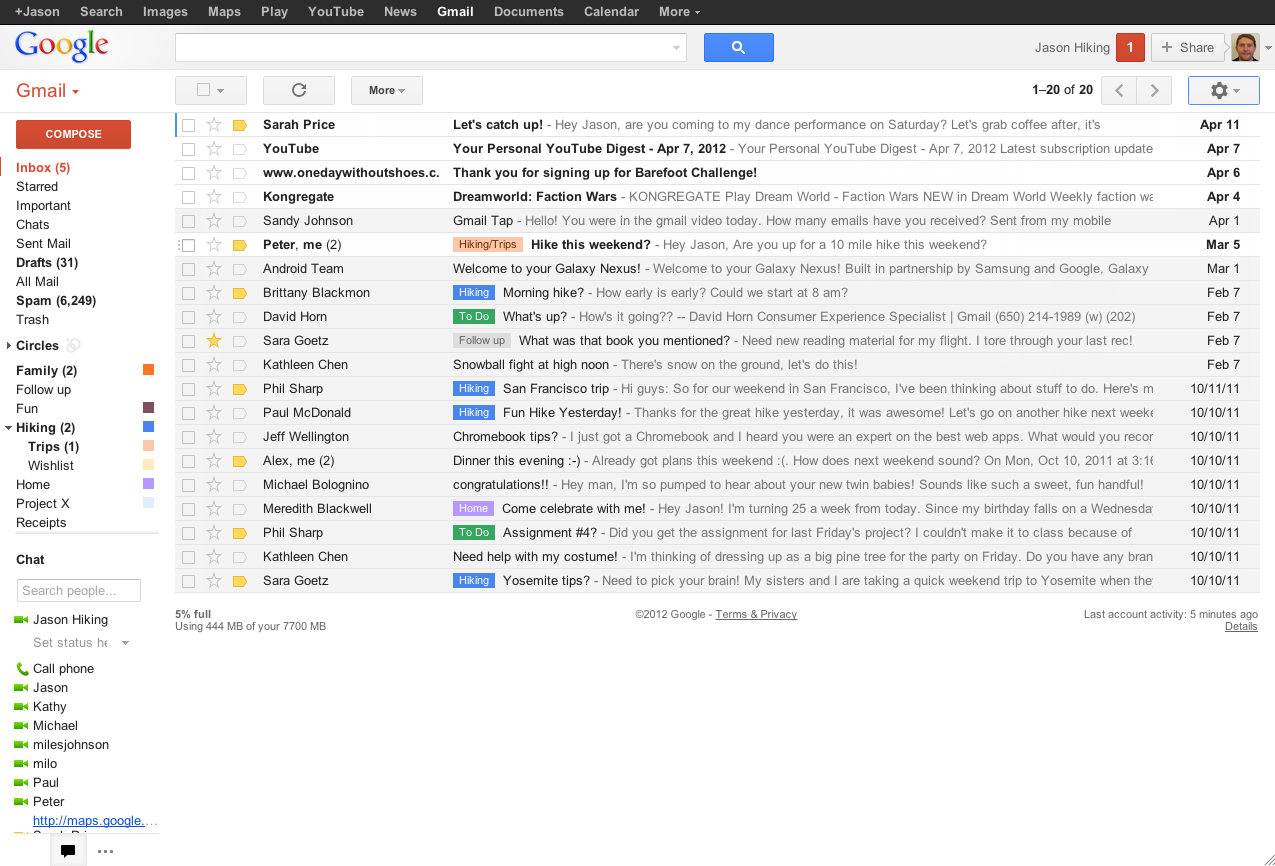Check the Kongregate email checkbox
Image resolution: width=1275 pixels, height=866 pixels.
tap(188, 197)
